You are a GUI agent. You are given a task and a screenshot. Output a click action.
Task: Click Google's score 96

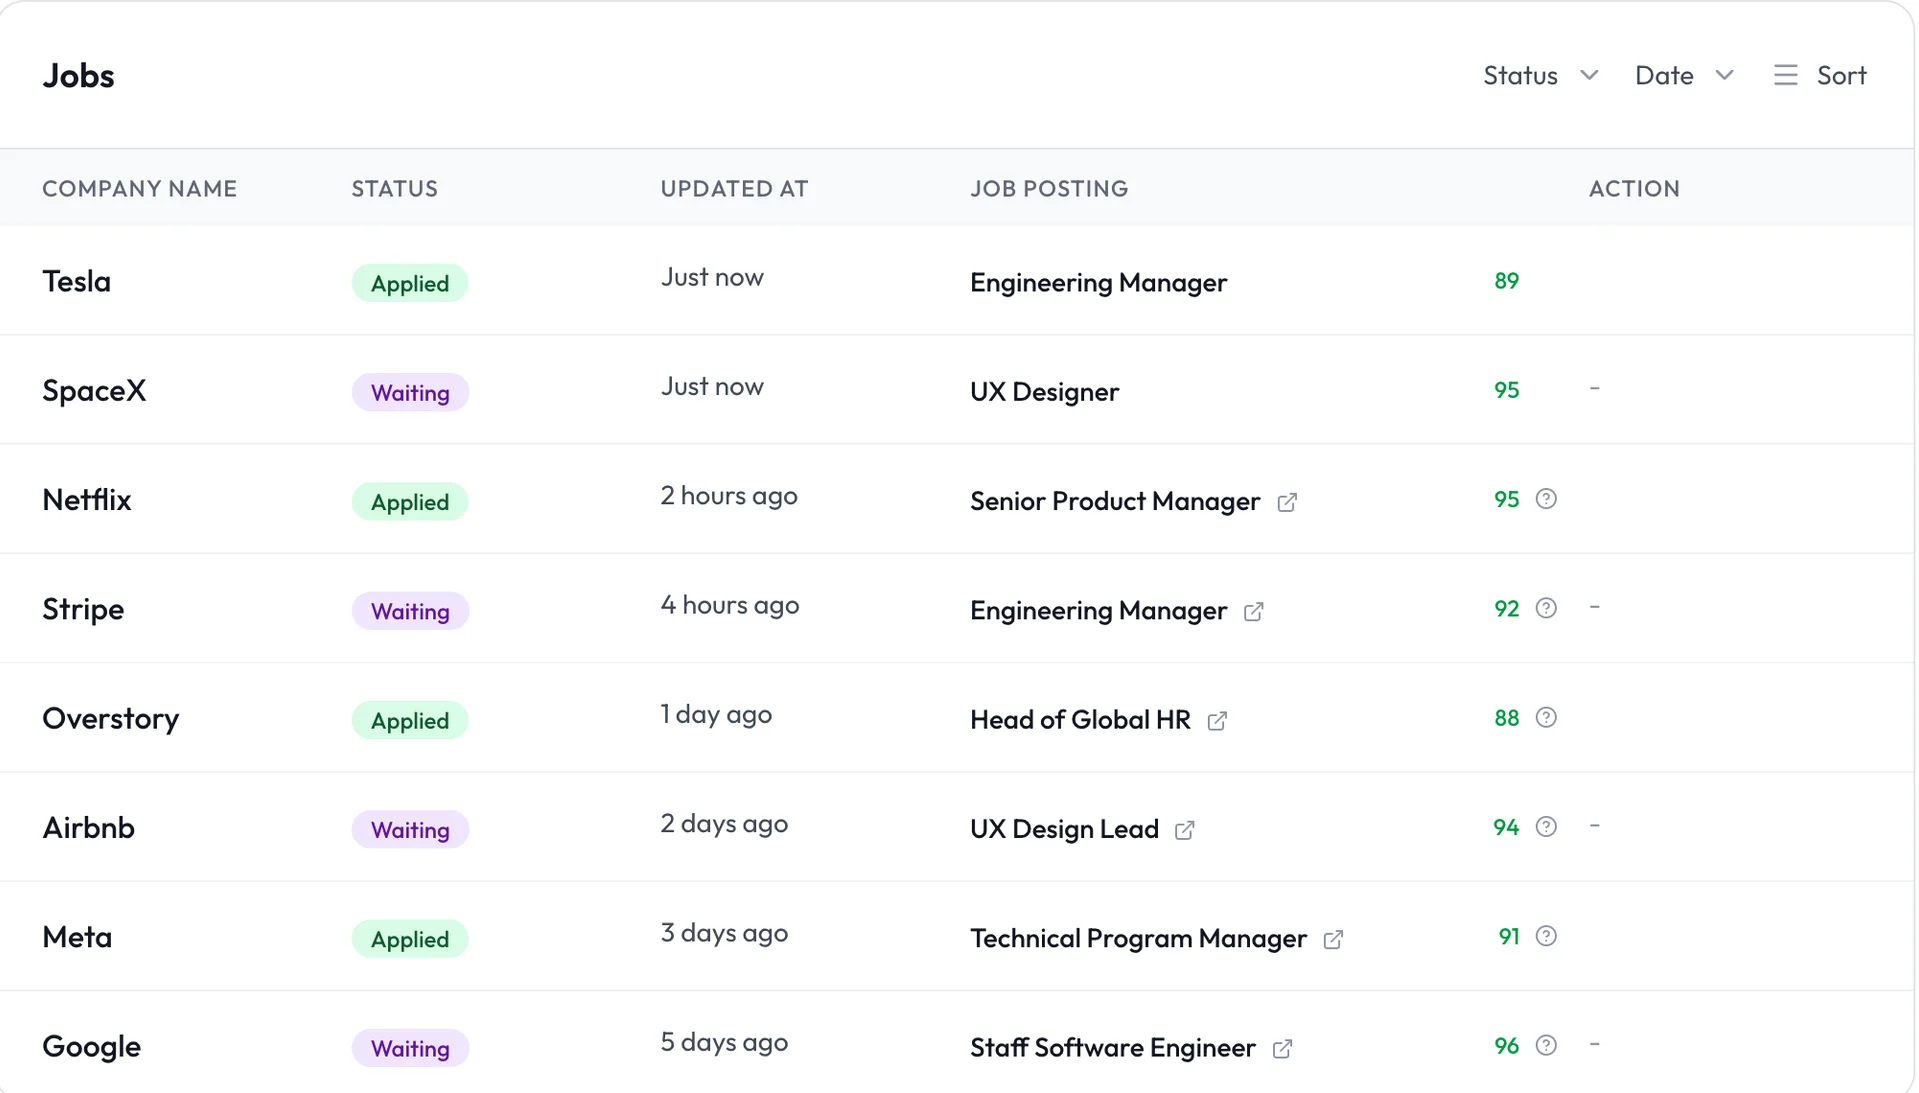pyautogui.click(x=1506, y=1046)
